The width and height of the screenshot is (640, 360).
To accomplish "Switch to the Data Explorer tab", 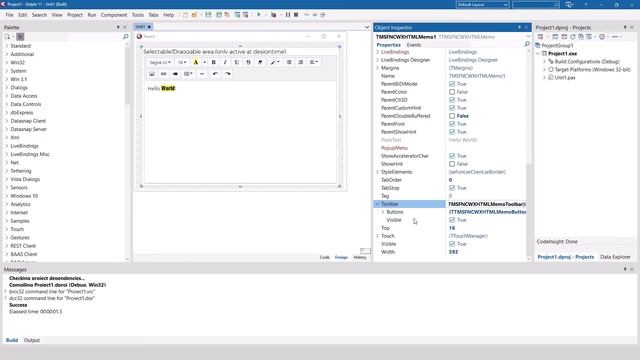I will coord(615,257).
